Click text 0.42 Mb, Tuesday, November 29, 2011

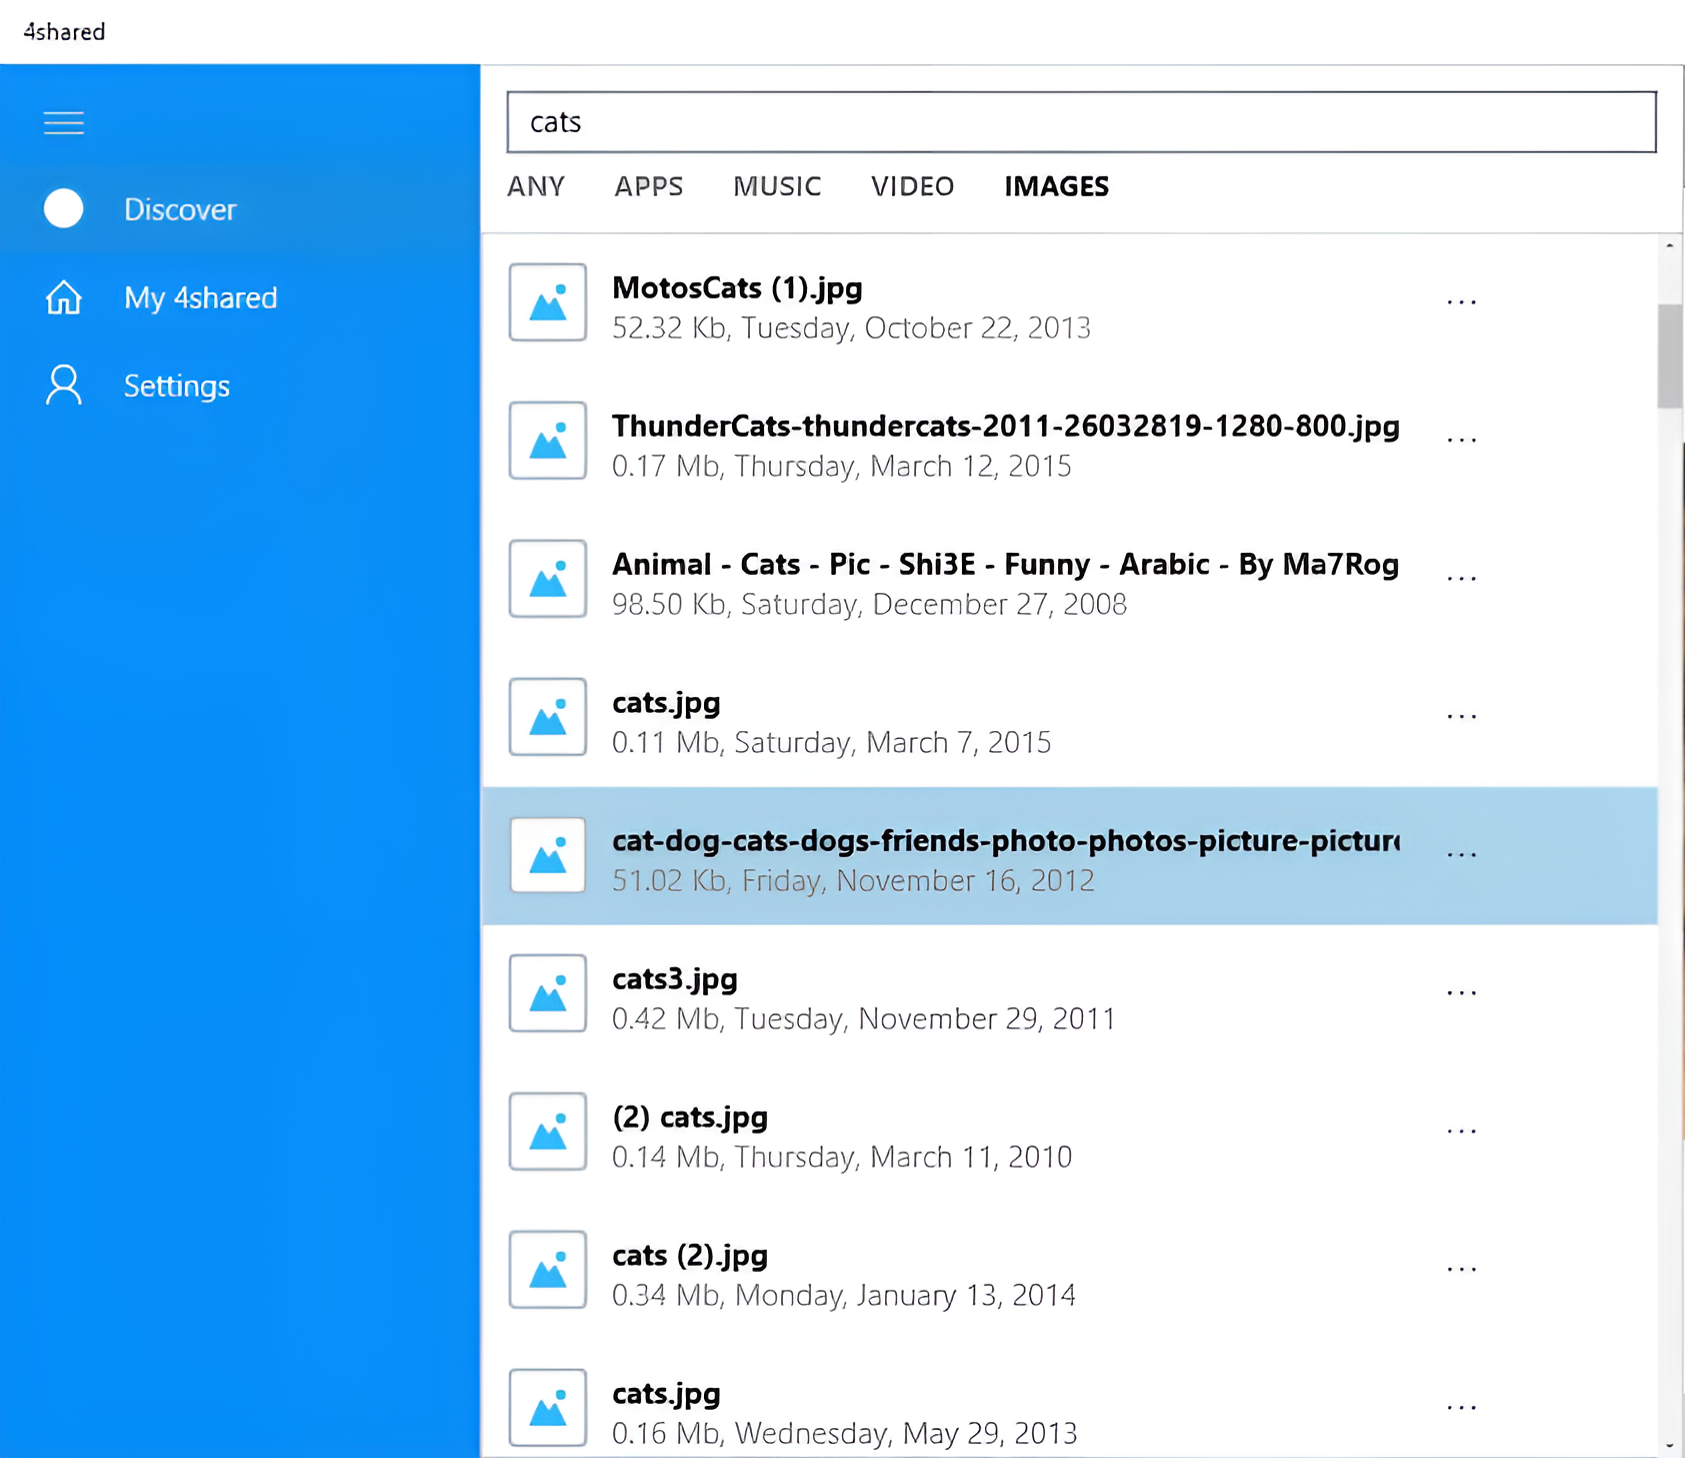[864, 1019]
